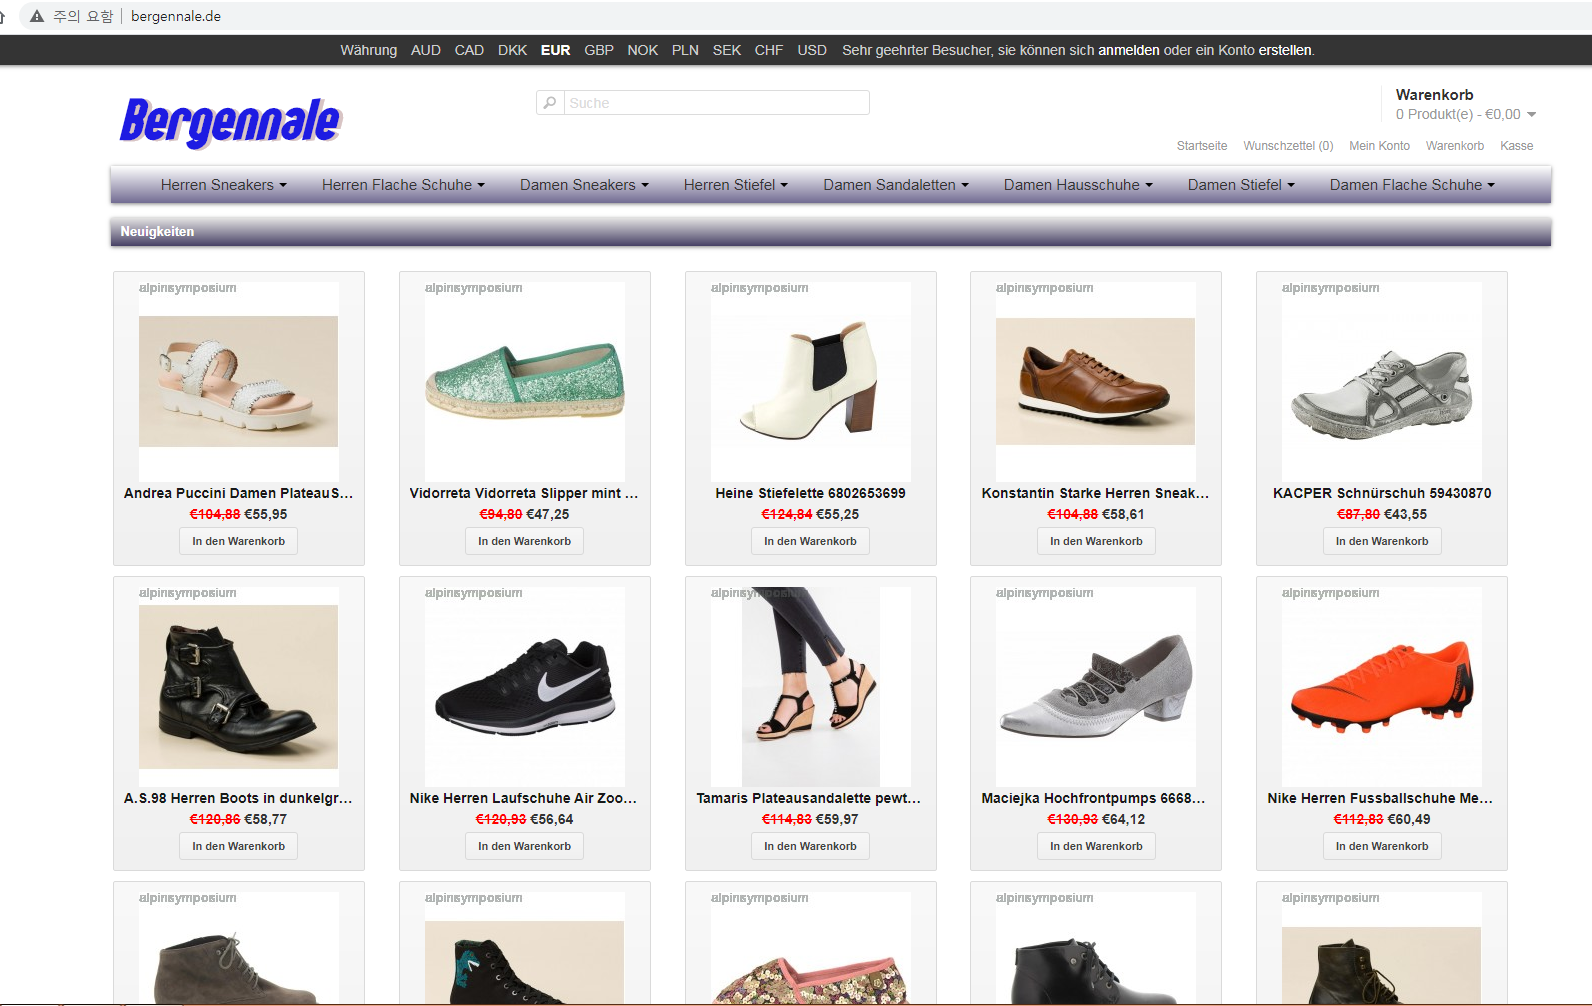1592x1006 pixels.
Task: Open Heine Stiefelette boot thumbnail
Action: pos(810,381)
